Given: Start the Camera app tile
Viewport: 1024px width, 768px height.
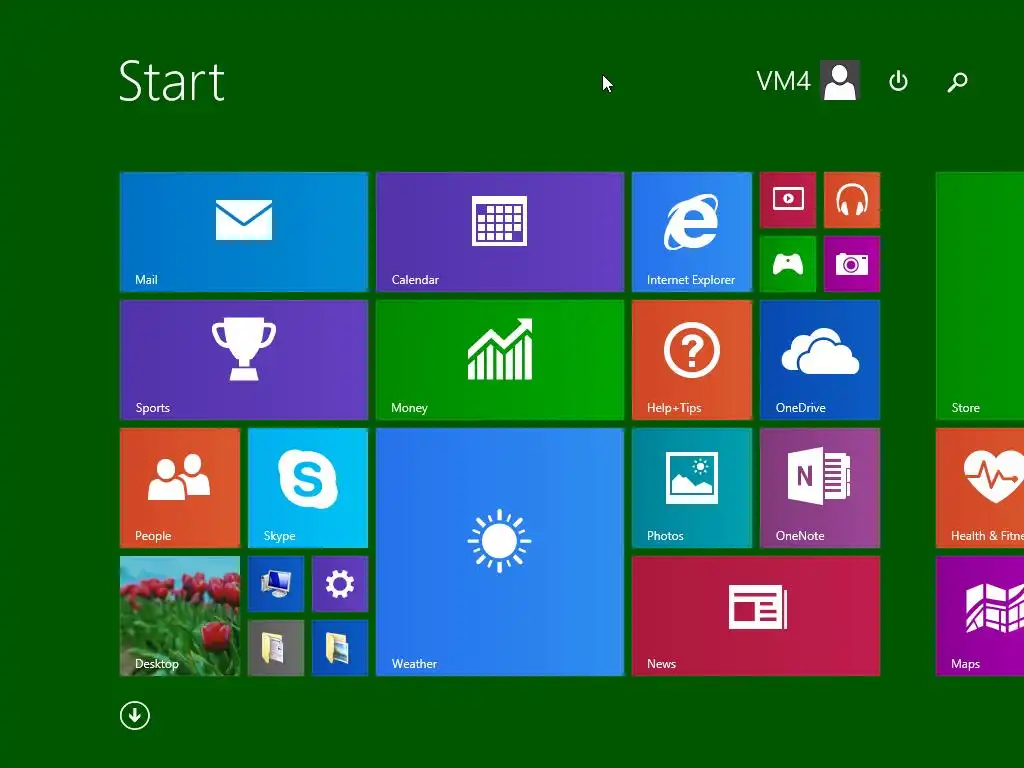Looking at the screenshot, I should [x=852, y=264].
